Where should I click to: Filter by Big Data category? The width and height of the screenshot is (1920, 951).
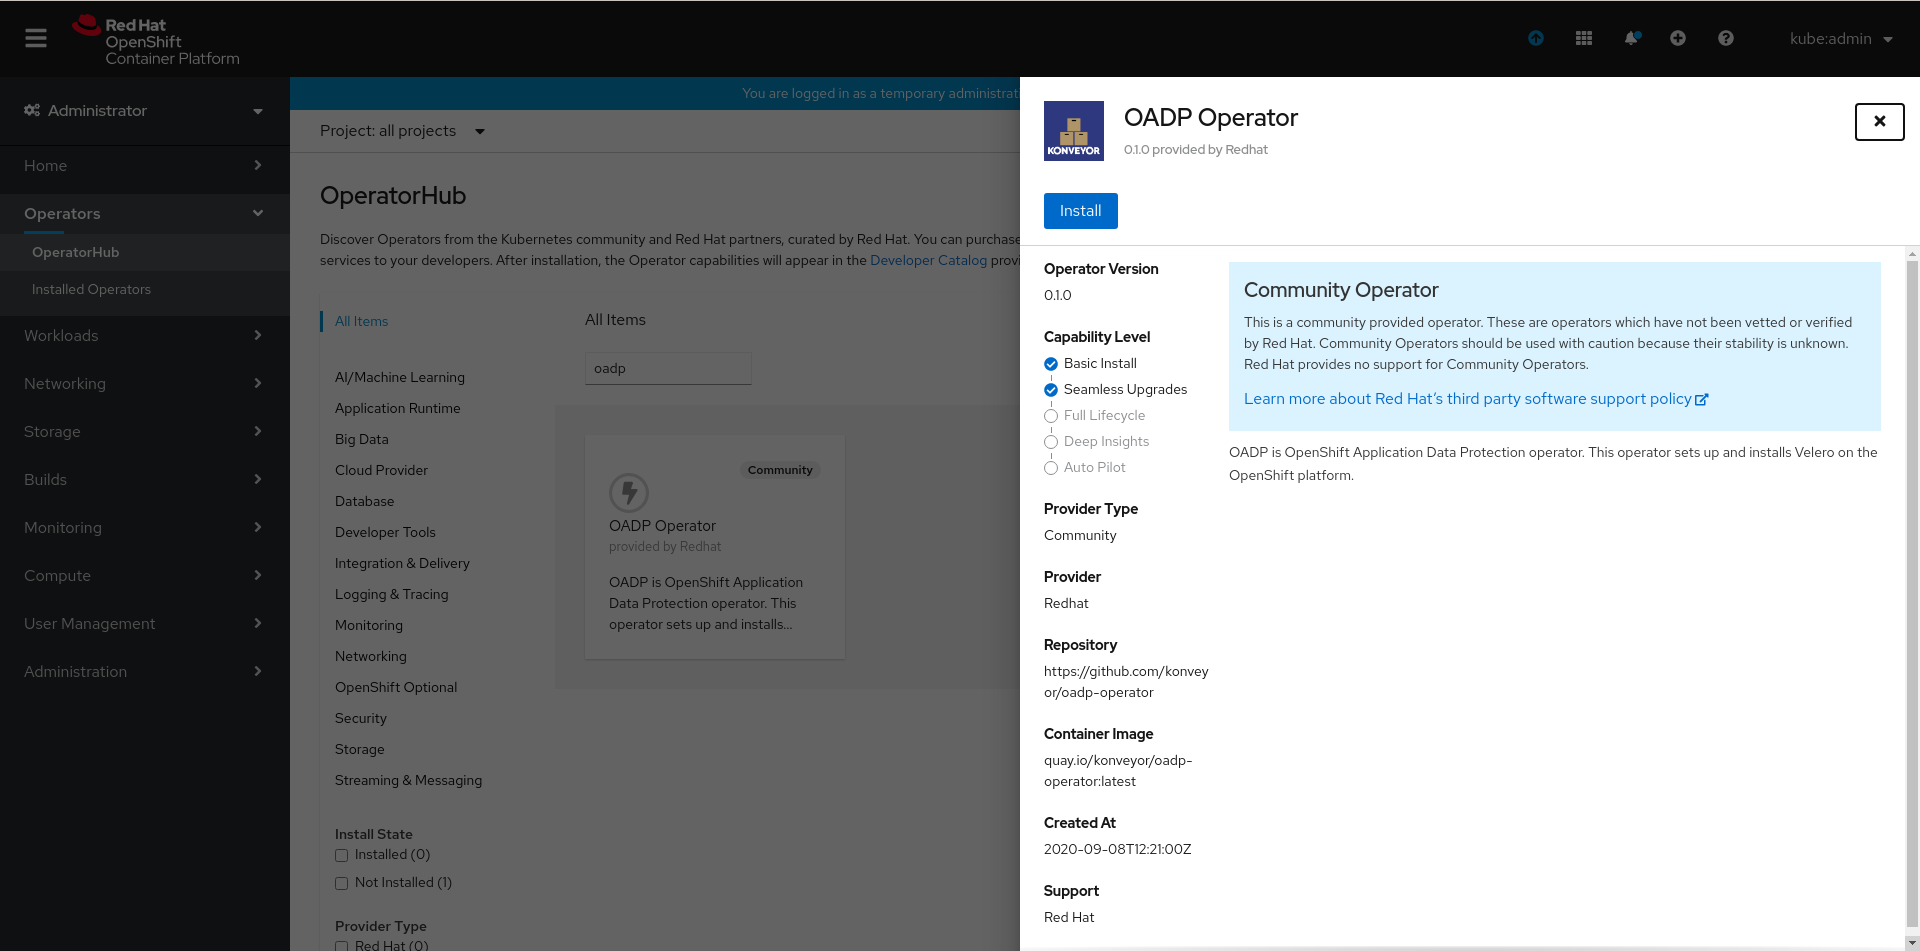362,439
